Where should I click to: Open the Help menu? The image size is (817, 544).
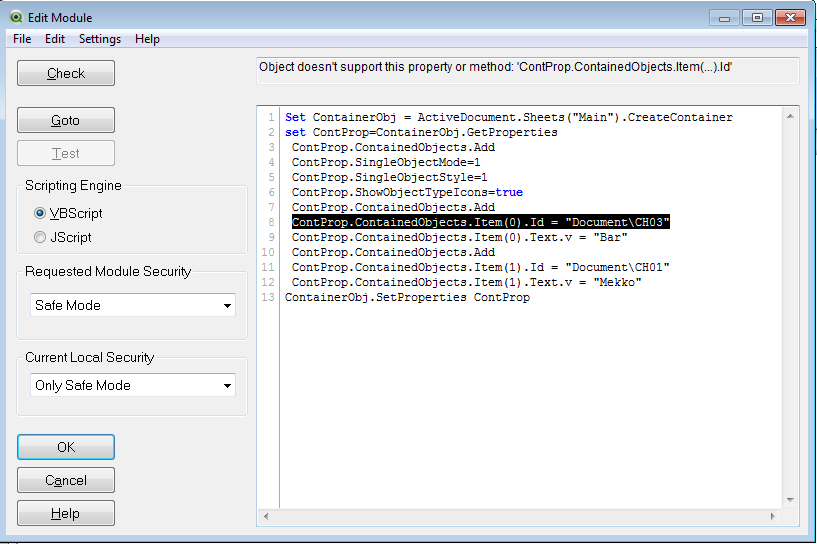click(x=147, y=39)
